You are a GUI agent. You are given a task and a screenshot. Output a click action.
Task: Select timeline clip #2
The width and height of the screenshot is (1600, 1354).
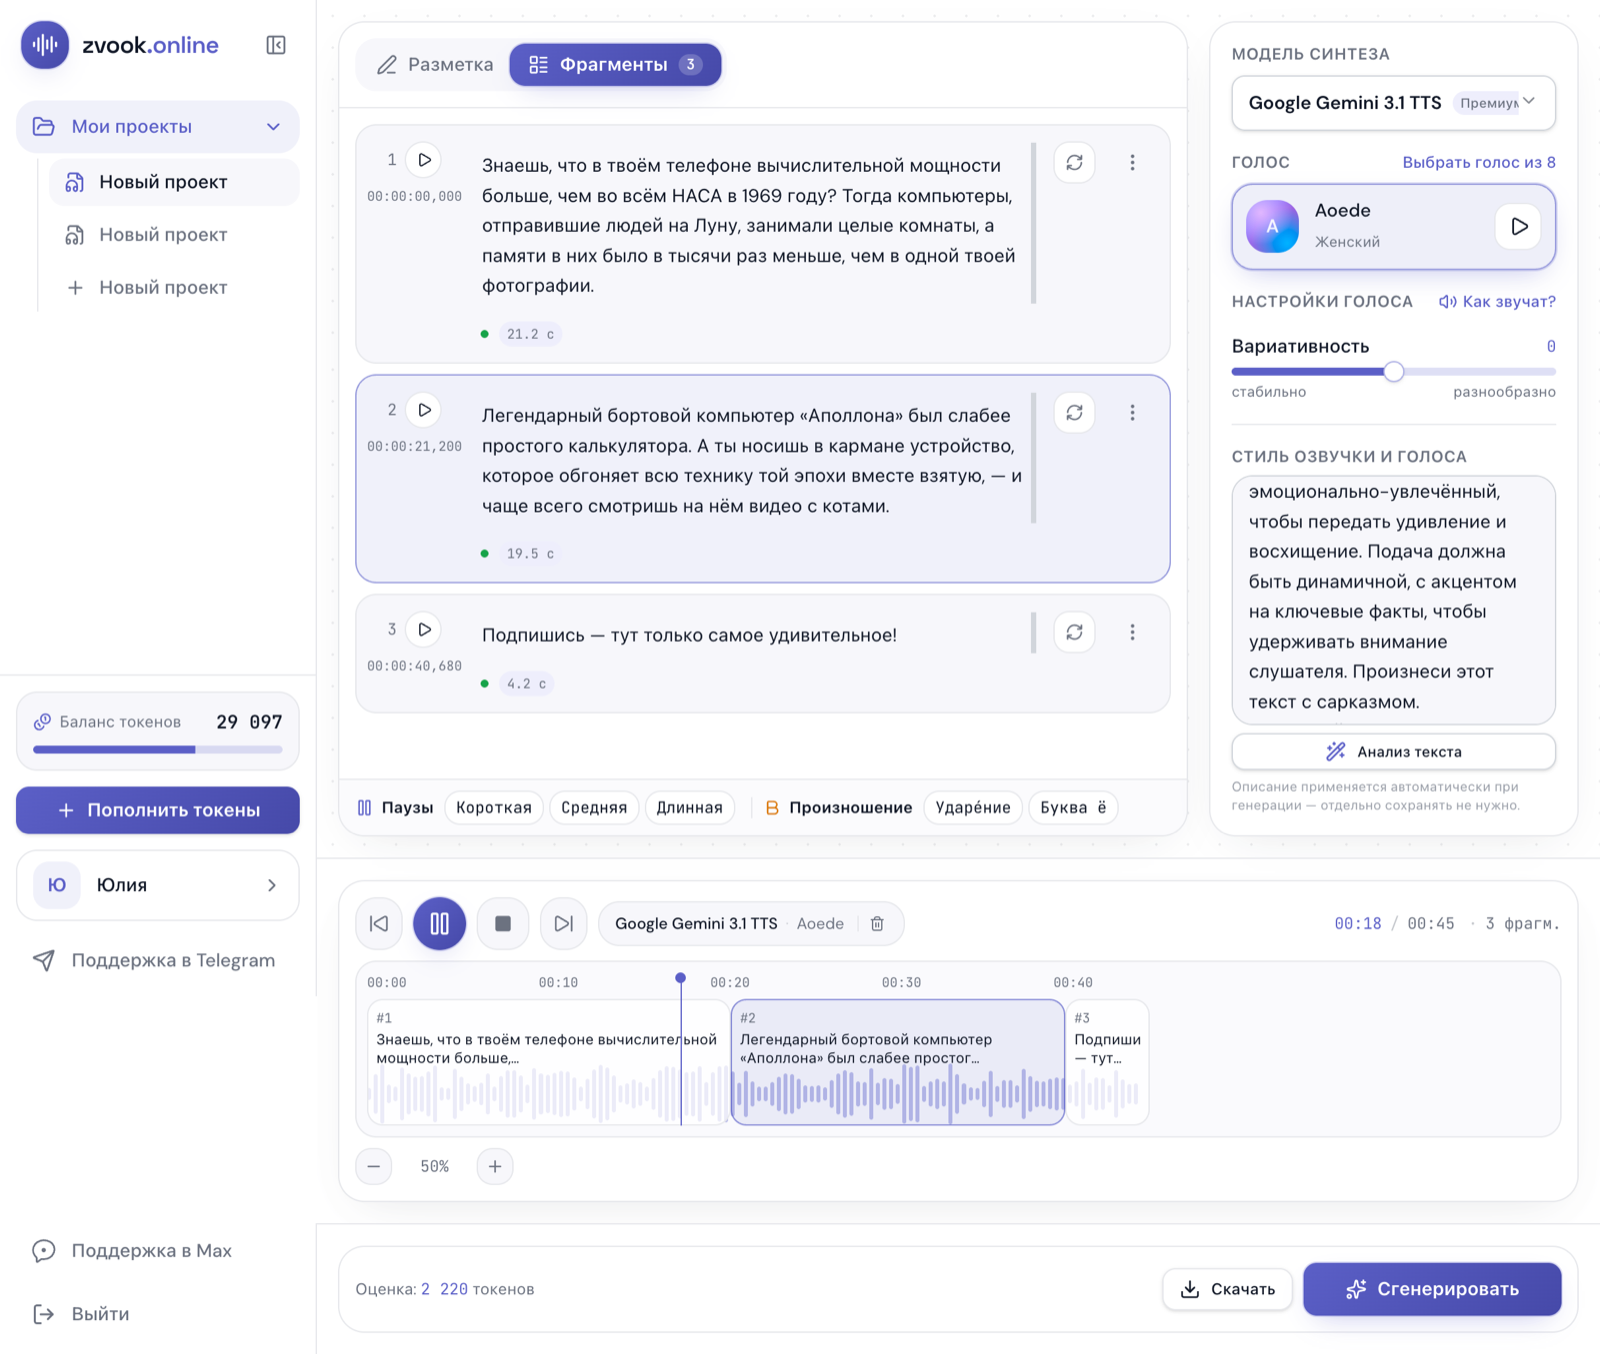(898, 1062)
